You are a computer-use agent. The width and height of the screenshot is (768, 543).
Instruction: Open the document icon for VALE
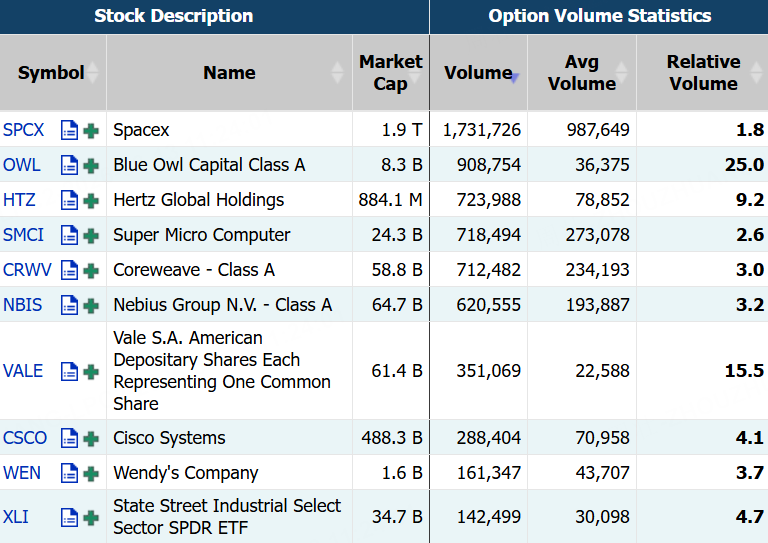[69, 372]
